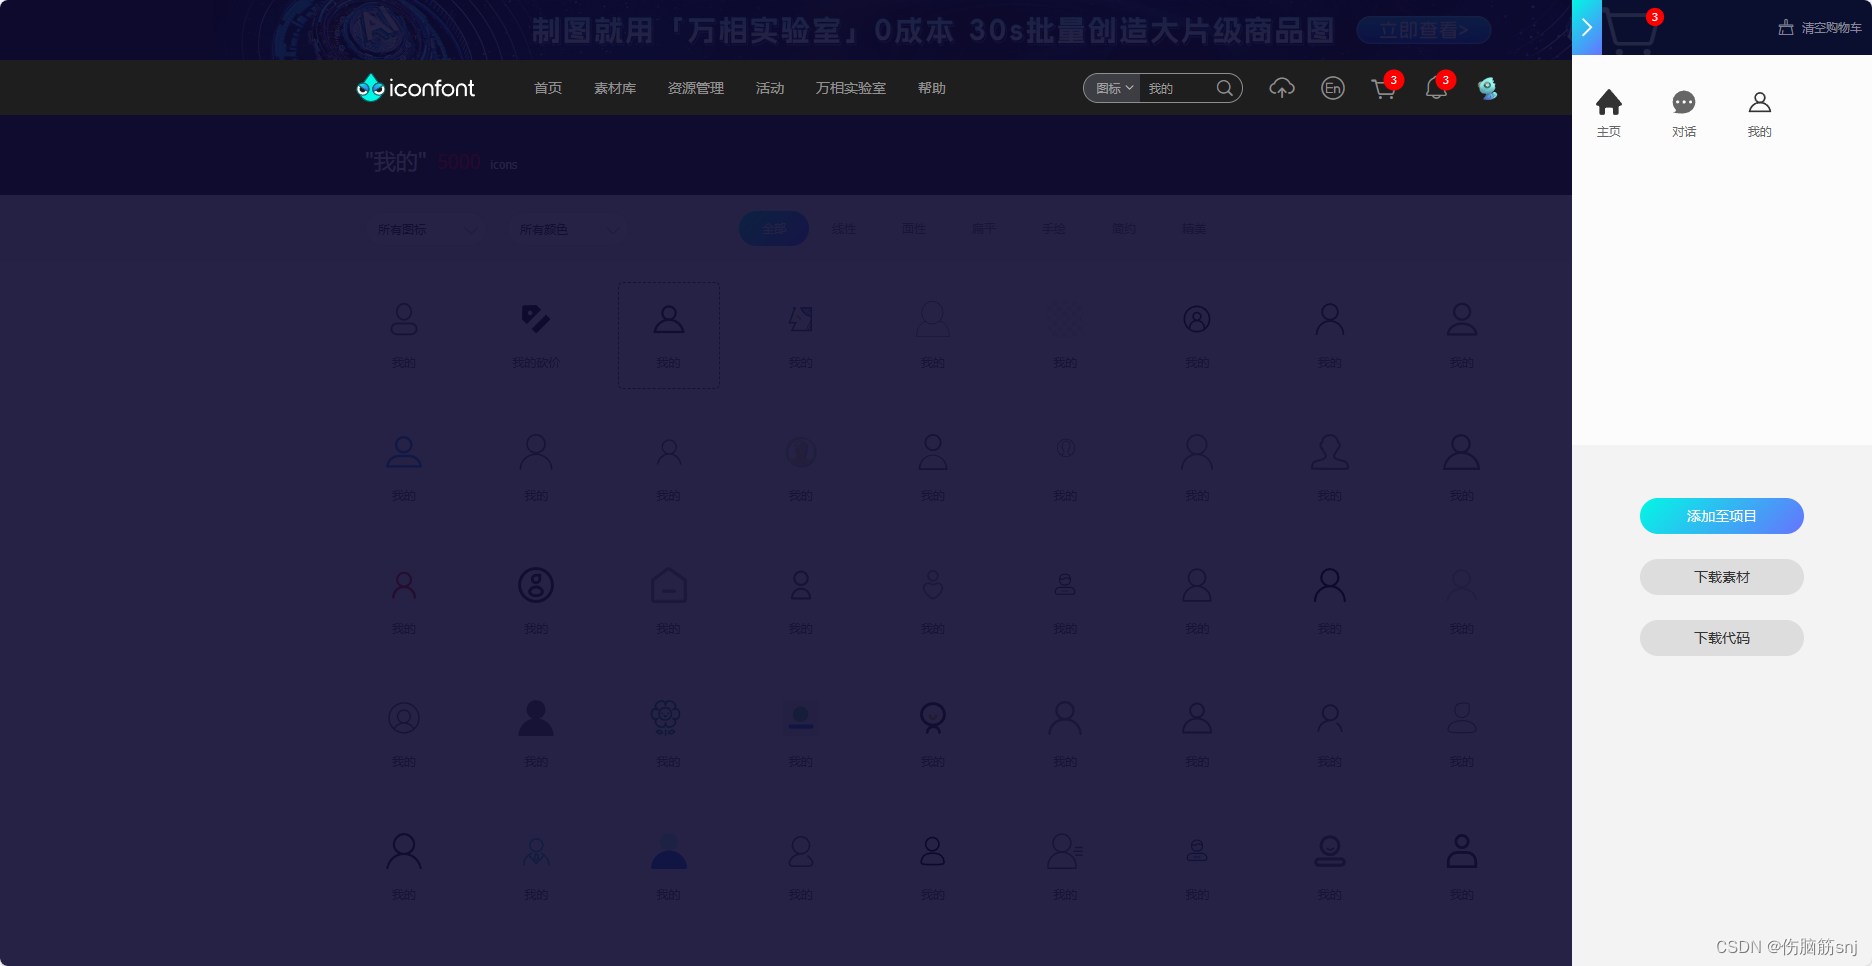Switch language with the En icon
This screenshot has height=966, width=1872.
click(x=1333, y=88)
